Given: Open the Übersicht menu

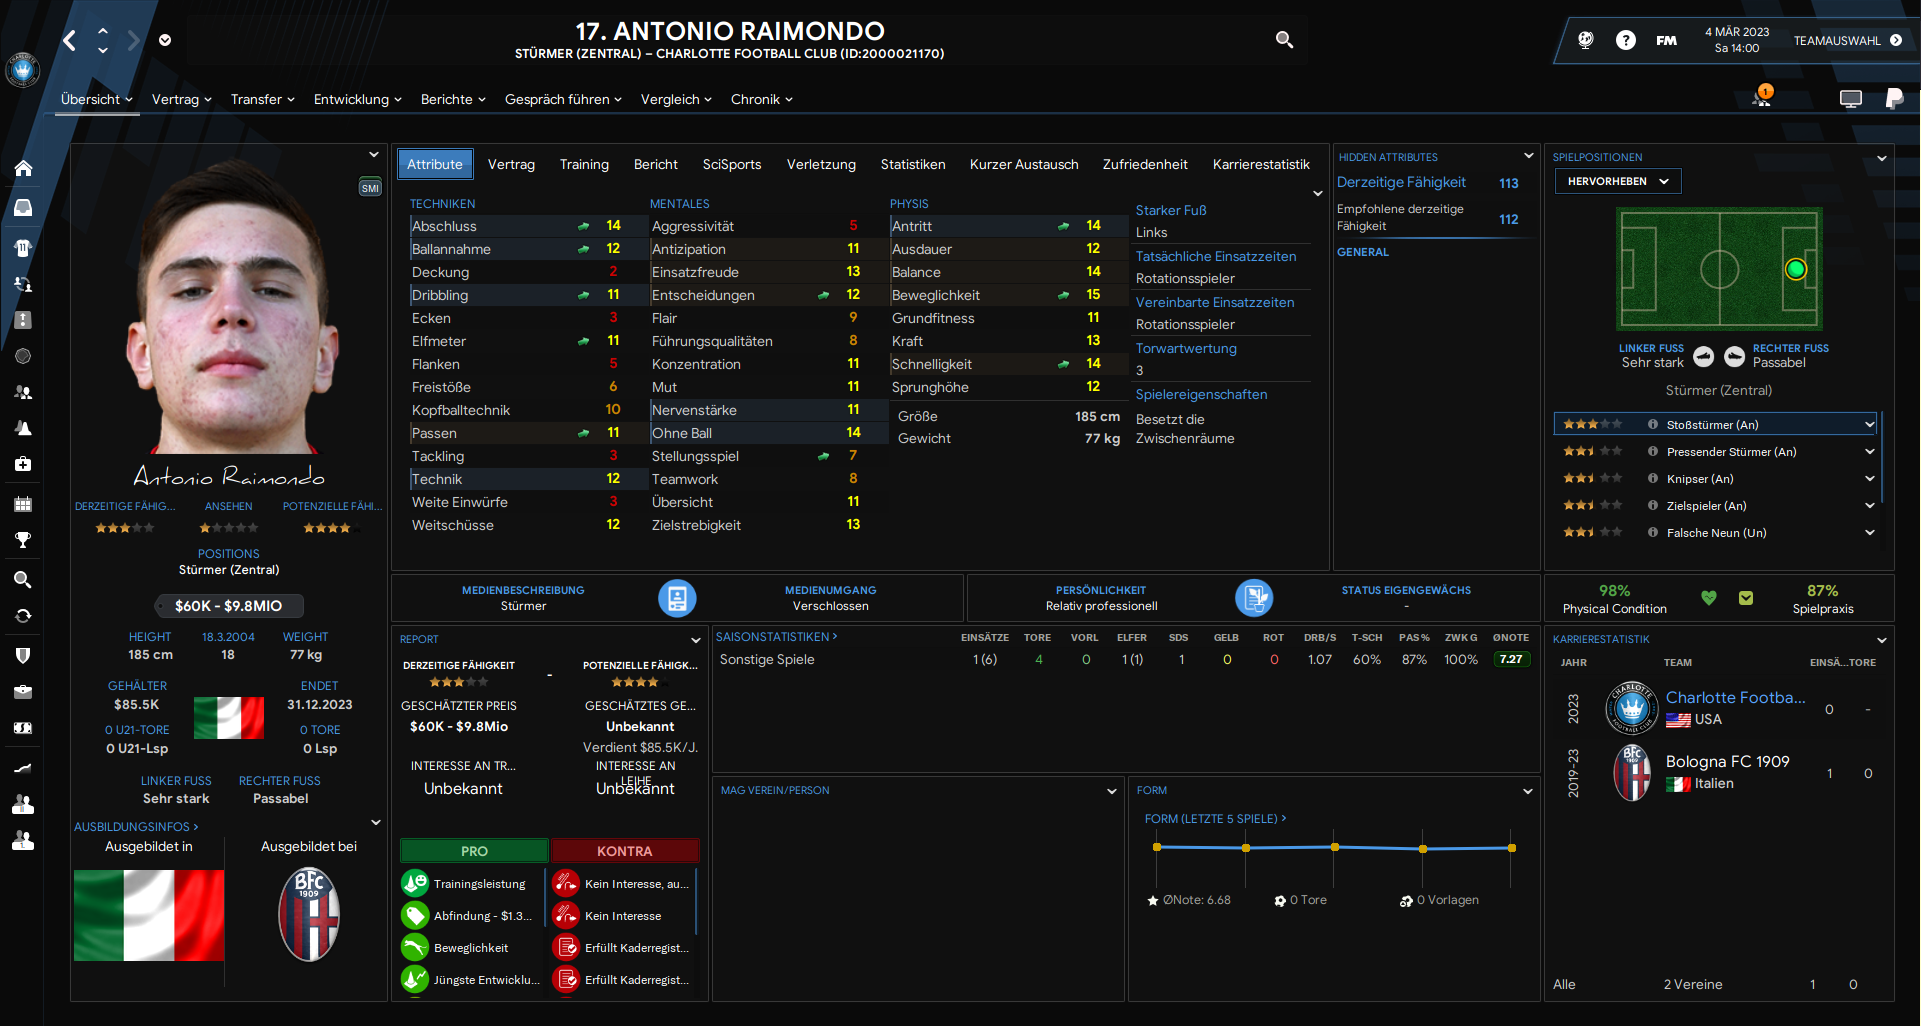Looking at the screenshot, I should point(97,99).
